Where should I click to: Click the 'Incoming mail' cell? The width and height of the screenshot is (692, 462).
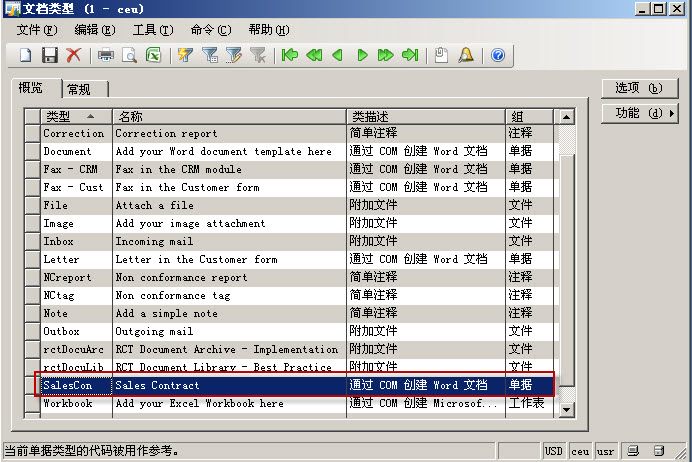(229, 241)
